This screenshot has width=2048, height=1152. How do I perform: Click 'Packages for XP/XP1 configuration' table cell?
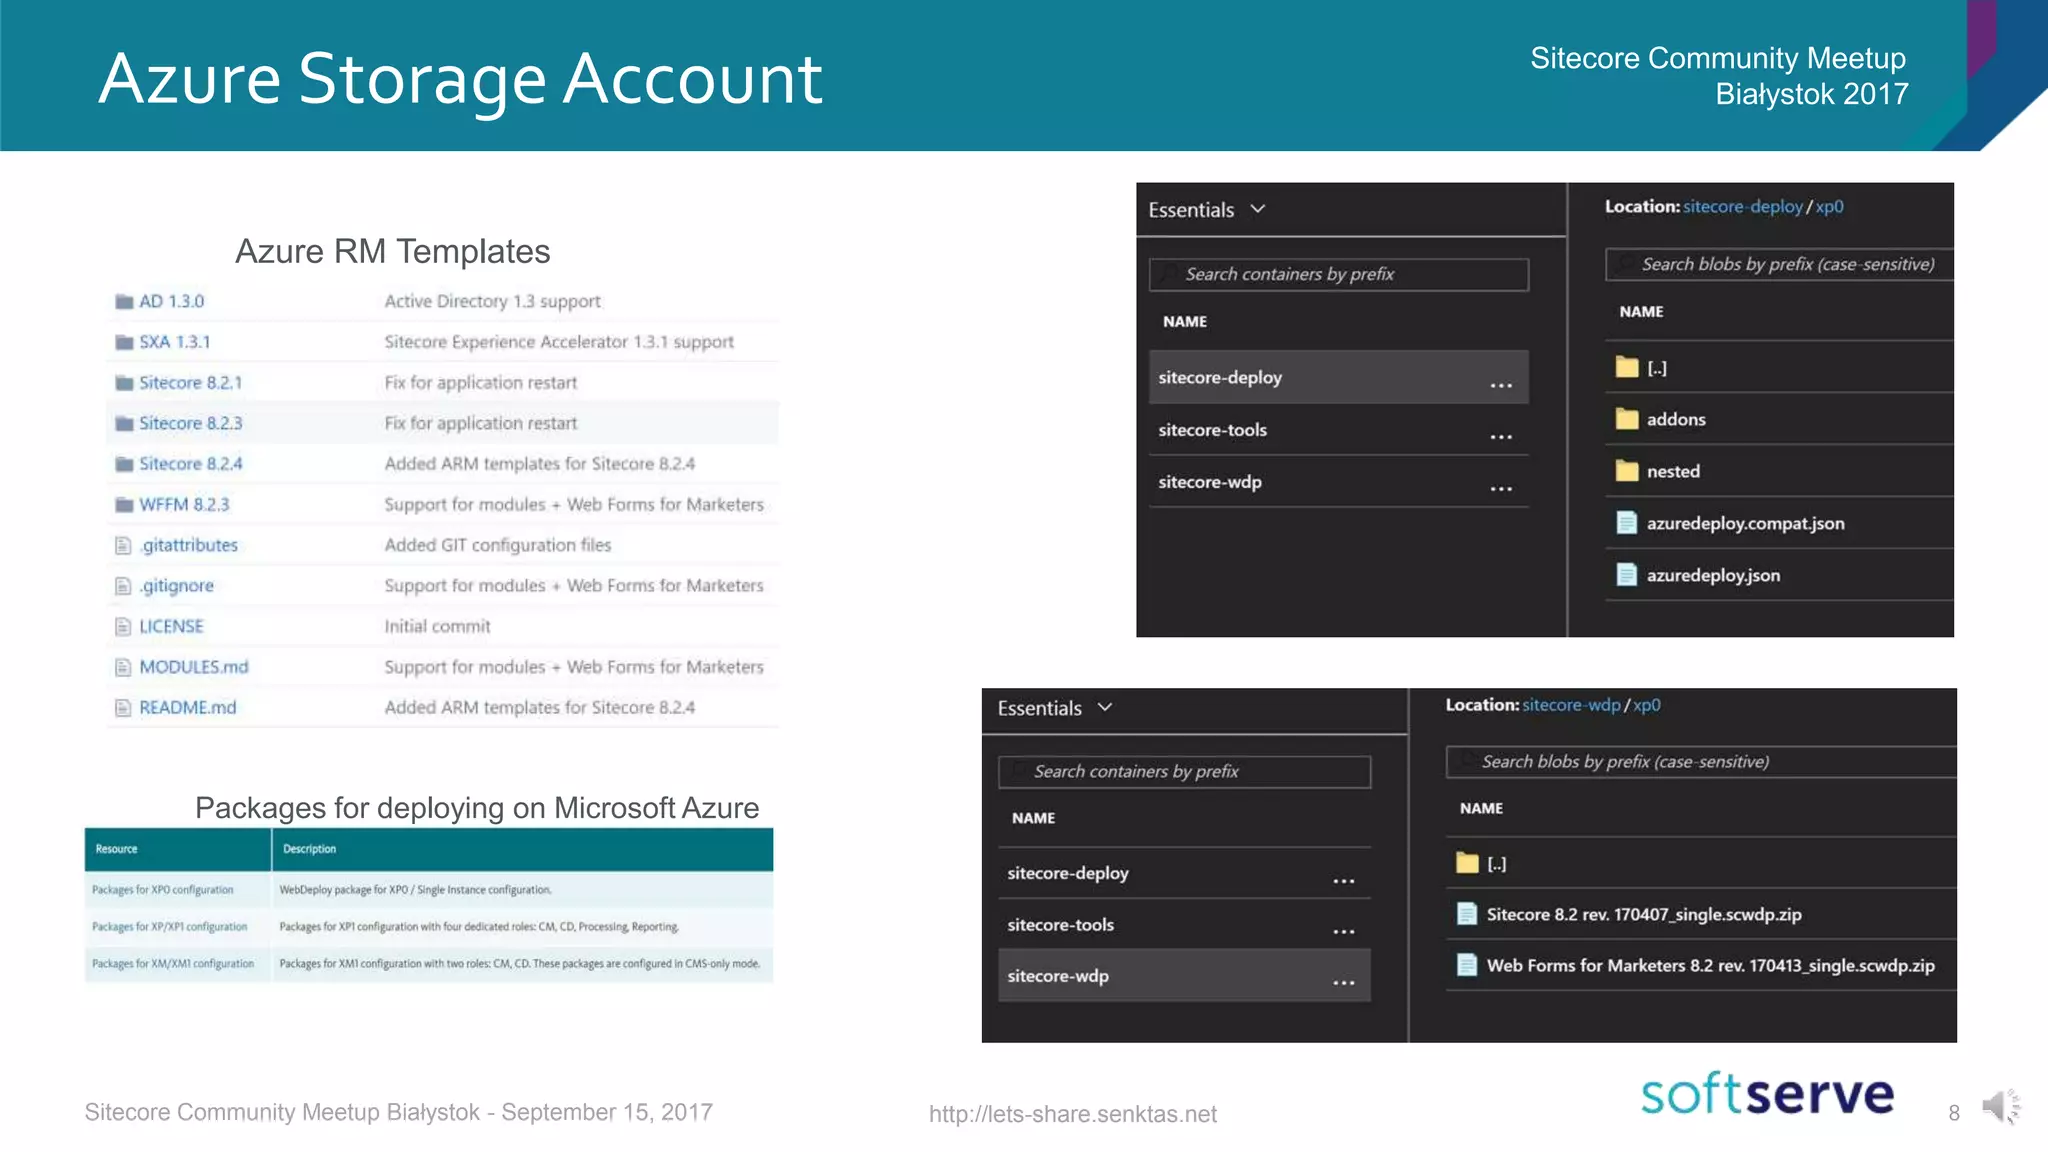[x=178, y=927]
